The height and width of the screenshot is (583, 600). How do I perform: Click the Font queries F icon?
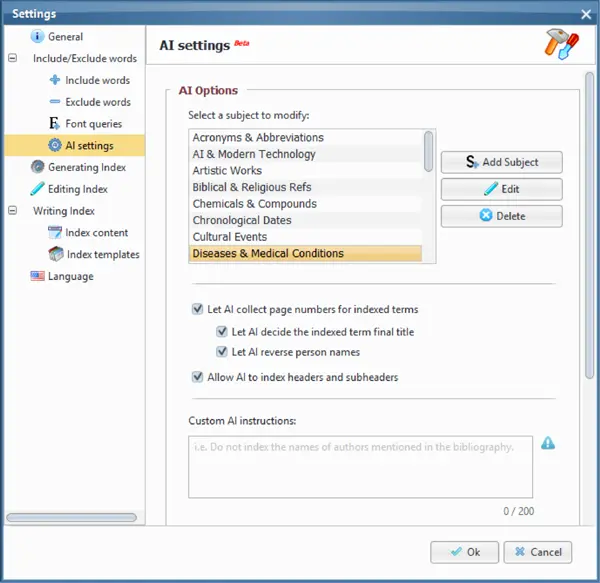[x=54, y=123]
